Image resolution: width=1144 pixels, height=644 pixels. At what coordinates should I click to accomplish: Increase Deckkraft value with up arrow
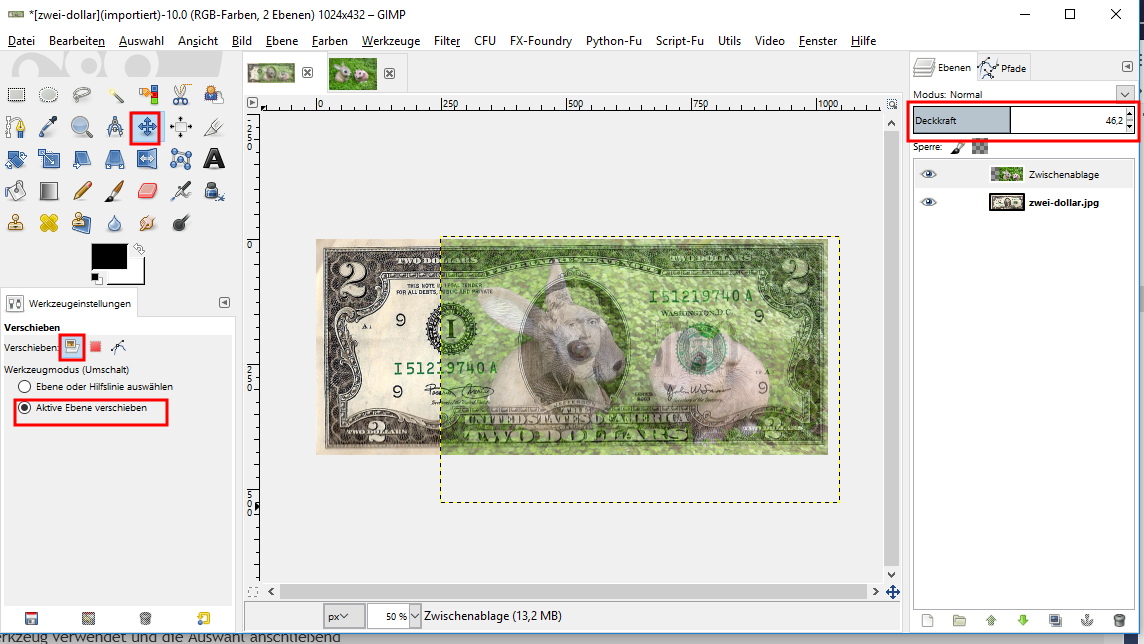click(1129, 115)
